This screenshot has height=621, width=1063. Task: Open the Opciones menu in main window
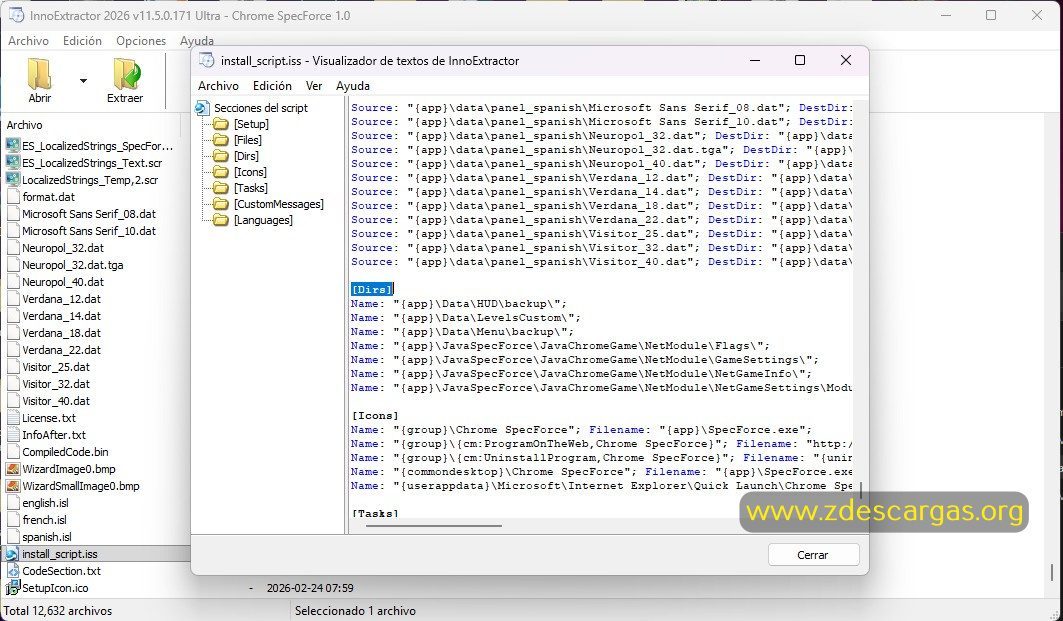pyautogui.click(x=141, y=41)
